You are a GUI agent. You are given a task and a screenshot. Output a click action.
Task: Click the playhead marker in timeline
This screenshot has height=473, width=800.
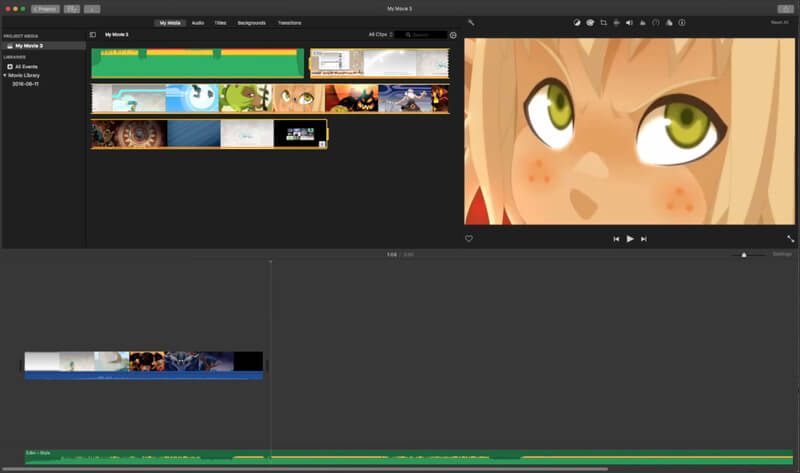271,262
